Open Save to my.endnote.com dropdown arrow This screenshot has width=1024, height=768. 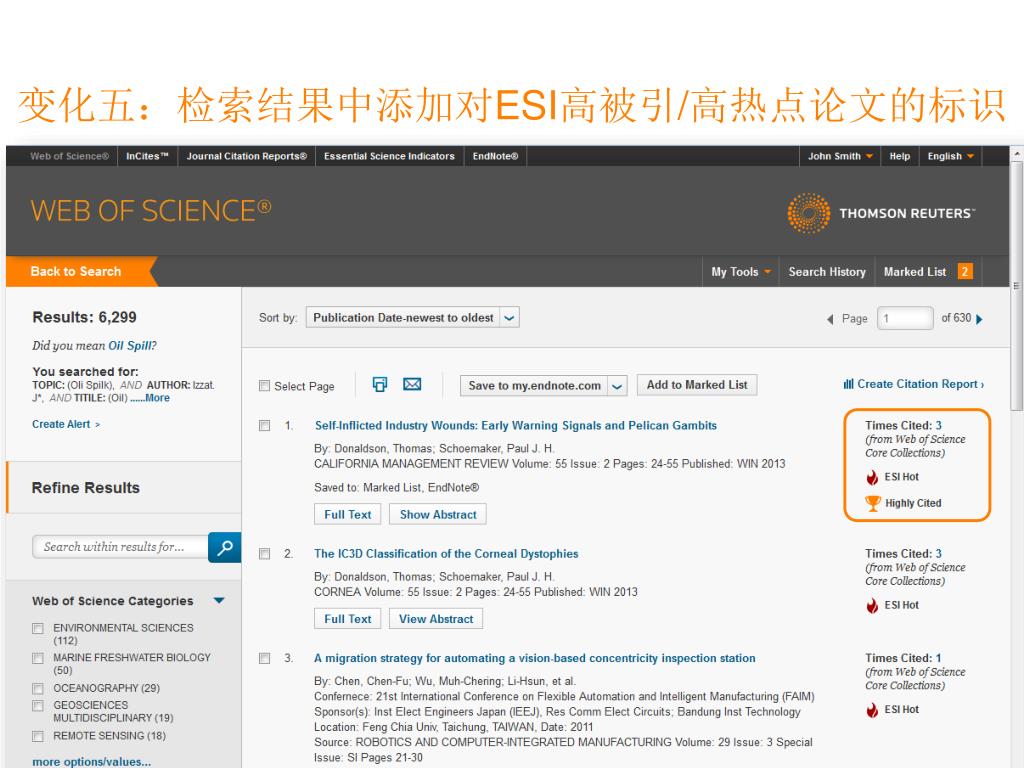pos(617,386)
